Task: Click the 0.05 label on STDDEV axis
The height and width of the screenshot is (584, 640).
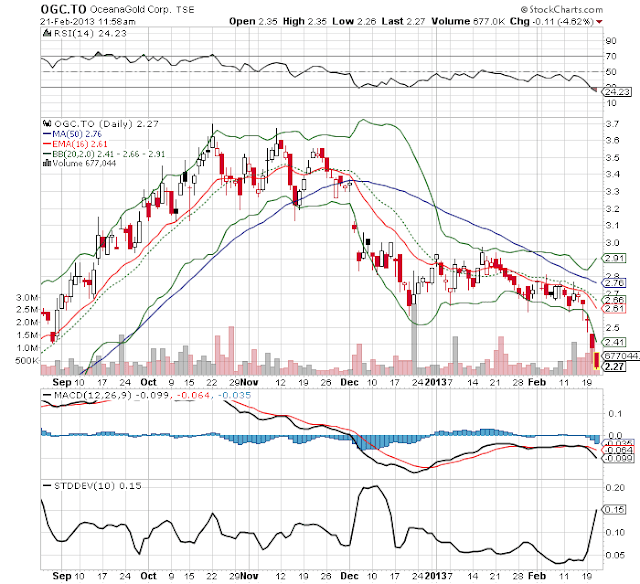Action: coord(615,555)
